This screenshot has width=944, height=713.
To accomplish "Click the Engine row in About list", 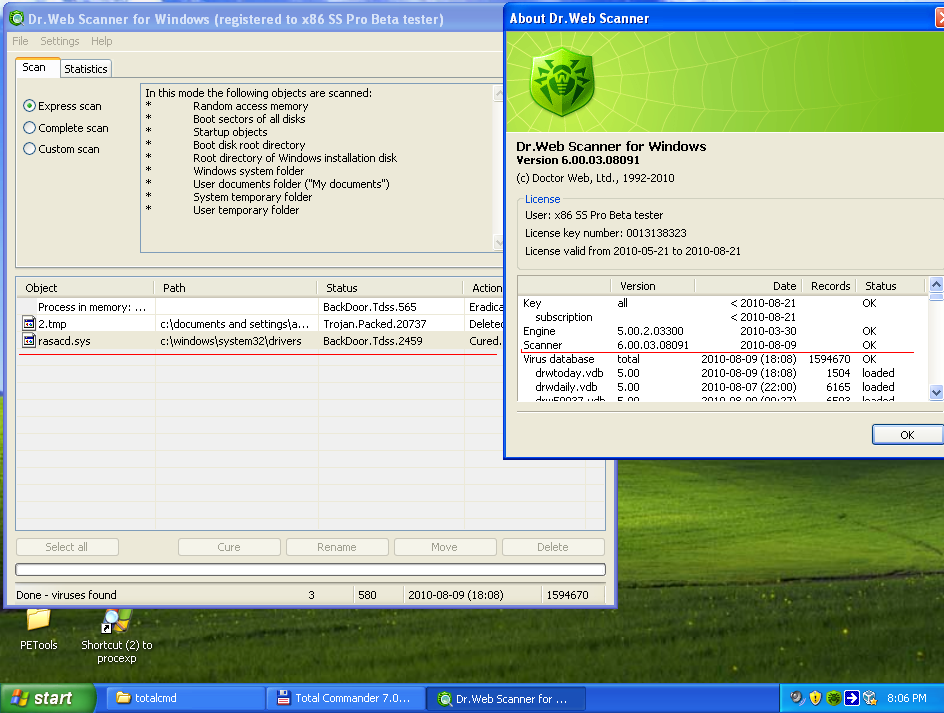I will click(721, 331).
